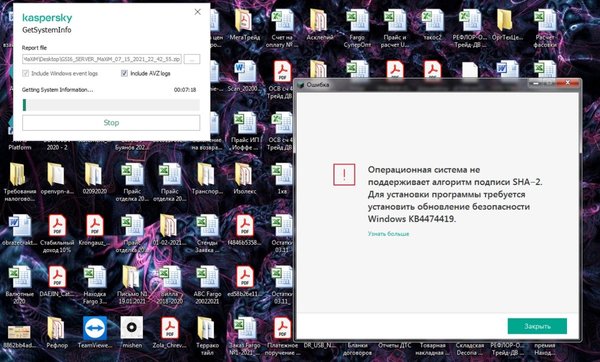Image resolution: width=600 pixels, height=362 pixels.
Task: Open the ed58b26e11... PDF file
Action: point(245,277)
